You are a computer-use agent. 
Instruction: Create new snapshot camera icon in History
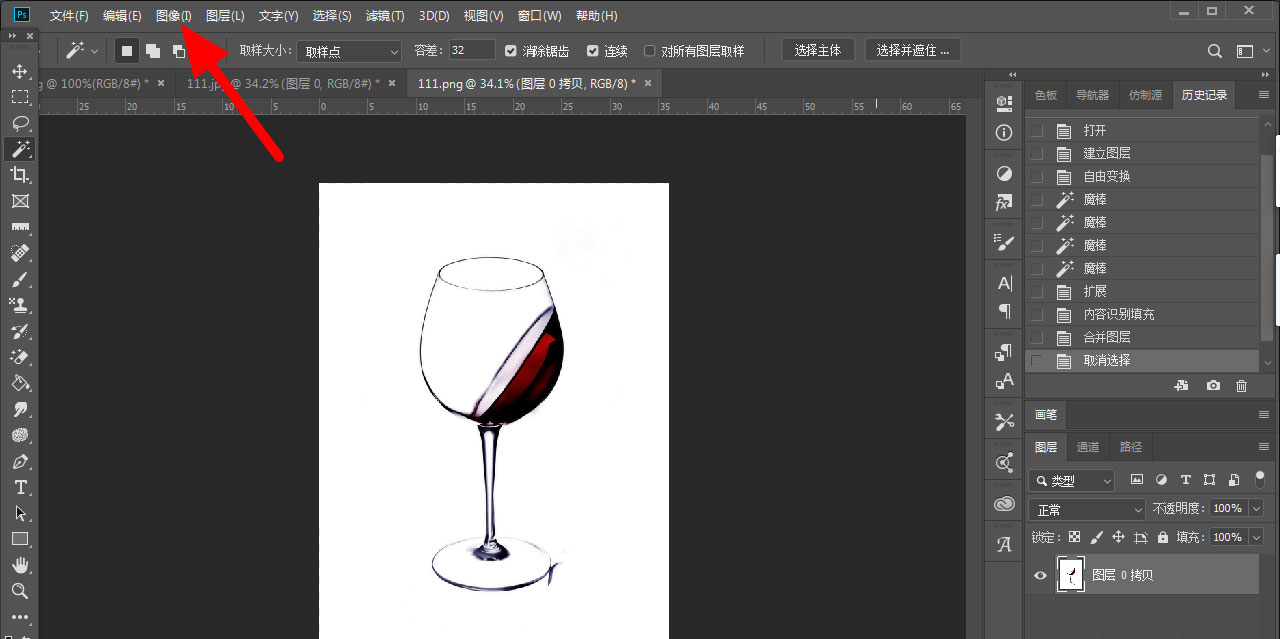point(1213,385)
